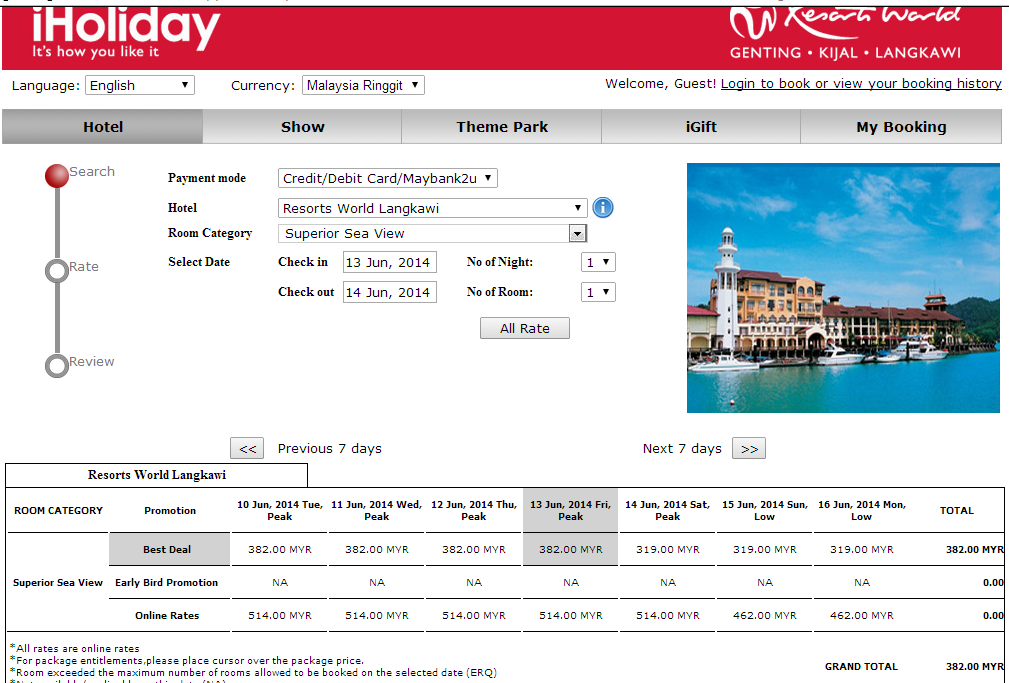Click the previous 7 days << button
1009x683 pixels.
(x=247, y=448)
